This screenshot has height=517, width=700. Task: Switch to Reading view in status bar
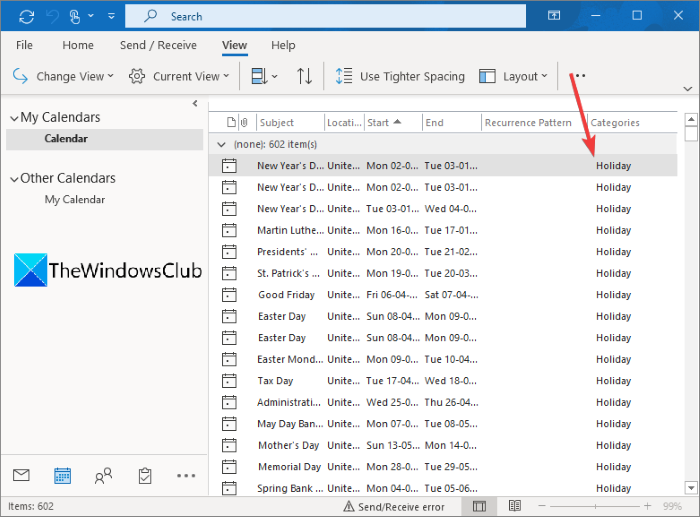(x=513, y=507)
